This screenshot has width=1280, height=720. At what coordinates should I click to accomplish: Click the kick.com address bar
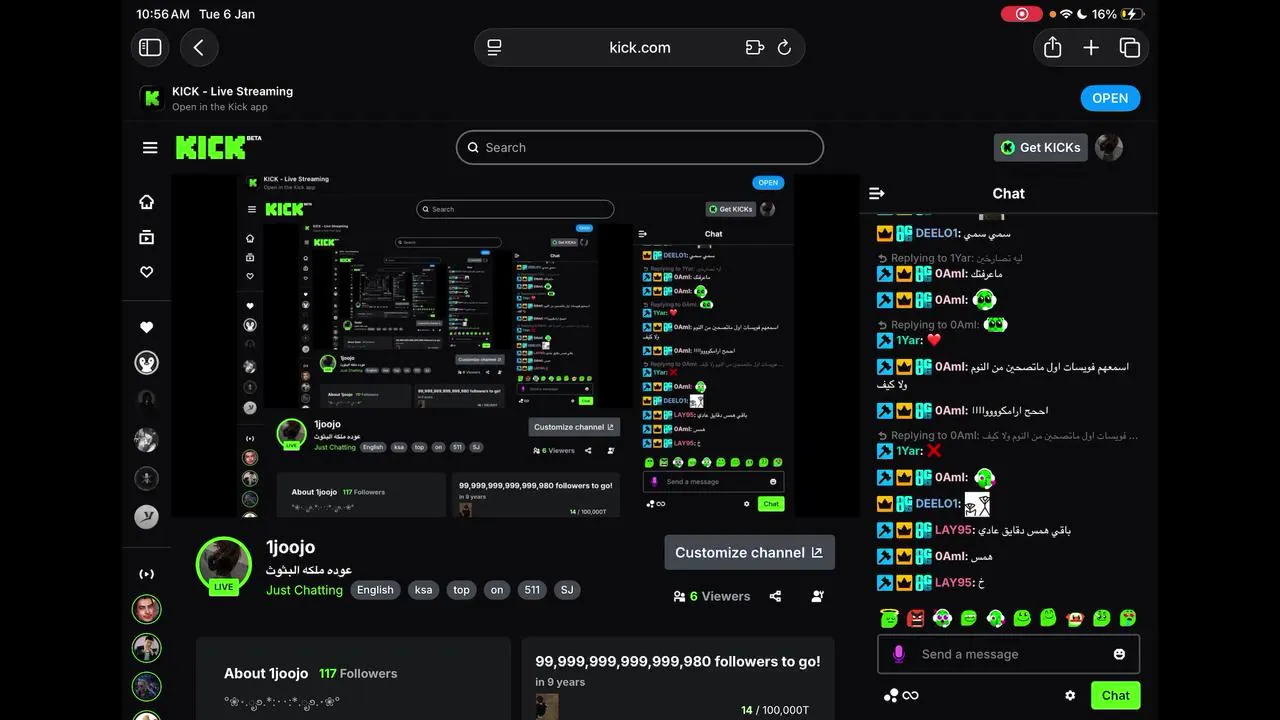pyautogui.click(x=640, y=47)
